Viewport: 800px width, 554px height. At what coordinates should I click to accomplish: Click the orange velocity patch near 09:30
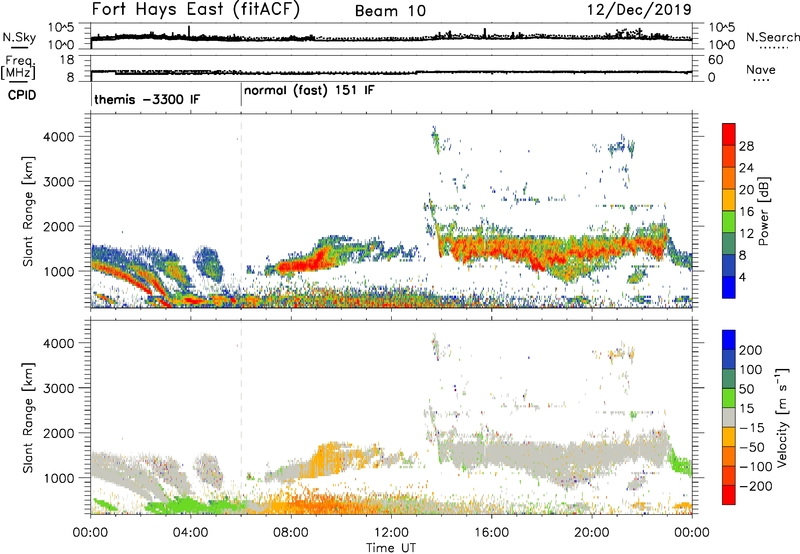327,458
